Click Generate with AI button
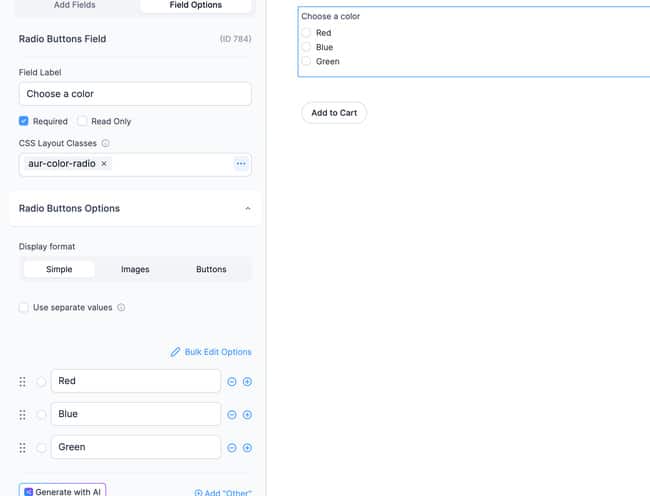Viewport: 650px width, 496px height. 63,491
